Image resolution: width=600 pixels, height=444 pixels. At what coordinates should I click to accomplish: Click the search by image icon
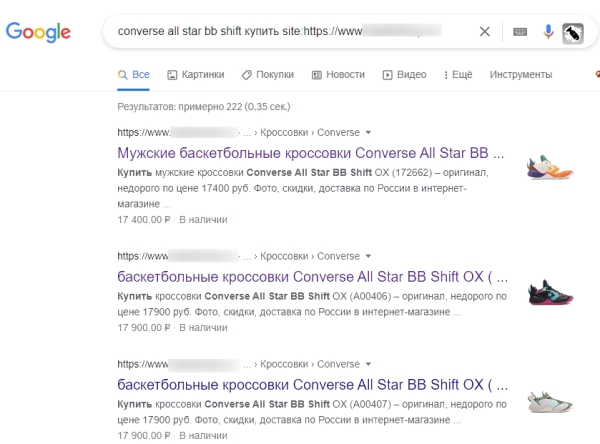pyautogui.click(x=574, y=31)
